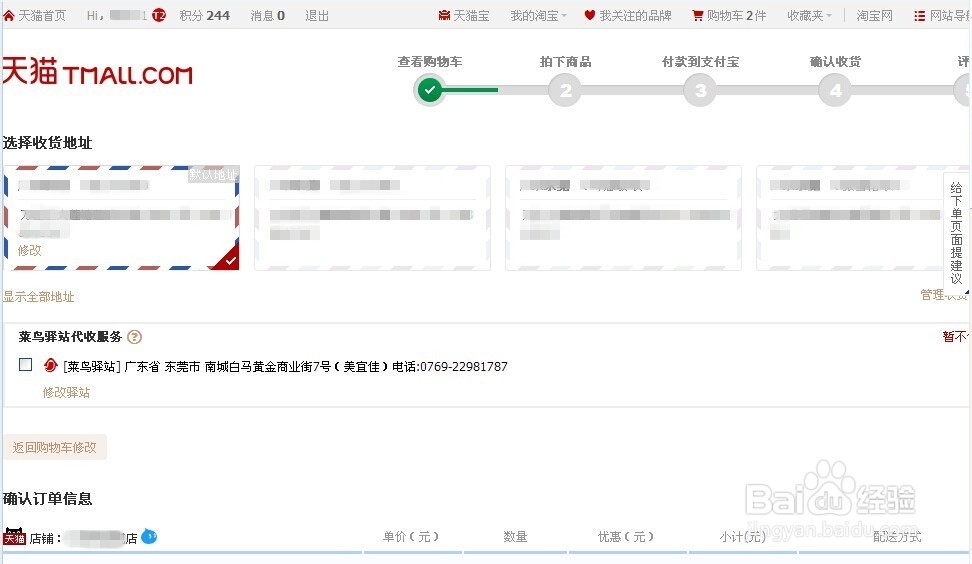Screen dimensions: 972x564
Task: Select the third address card
Action: (624, 218)
